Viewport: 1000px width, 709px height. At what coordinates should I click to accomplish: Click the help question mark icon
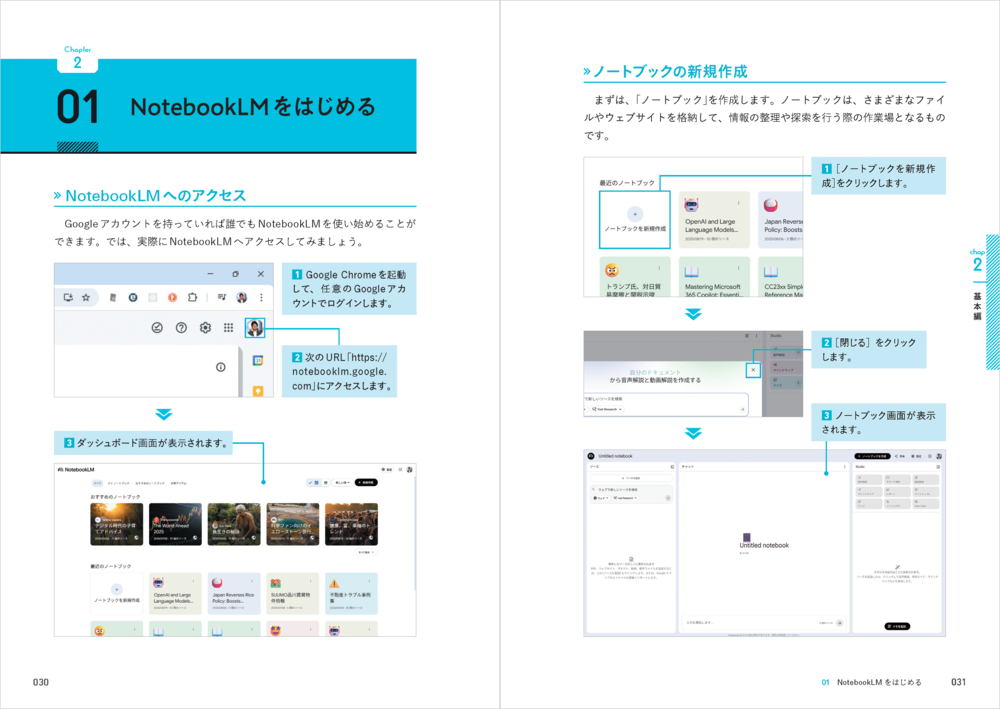(181, 327)
